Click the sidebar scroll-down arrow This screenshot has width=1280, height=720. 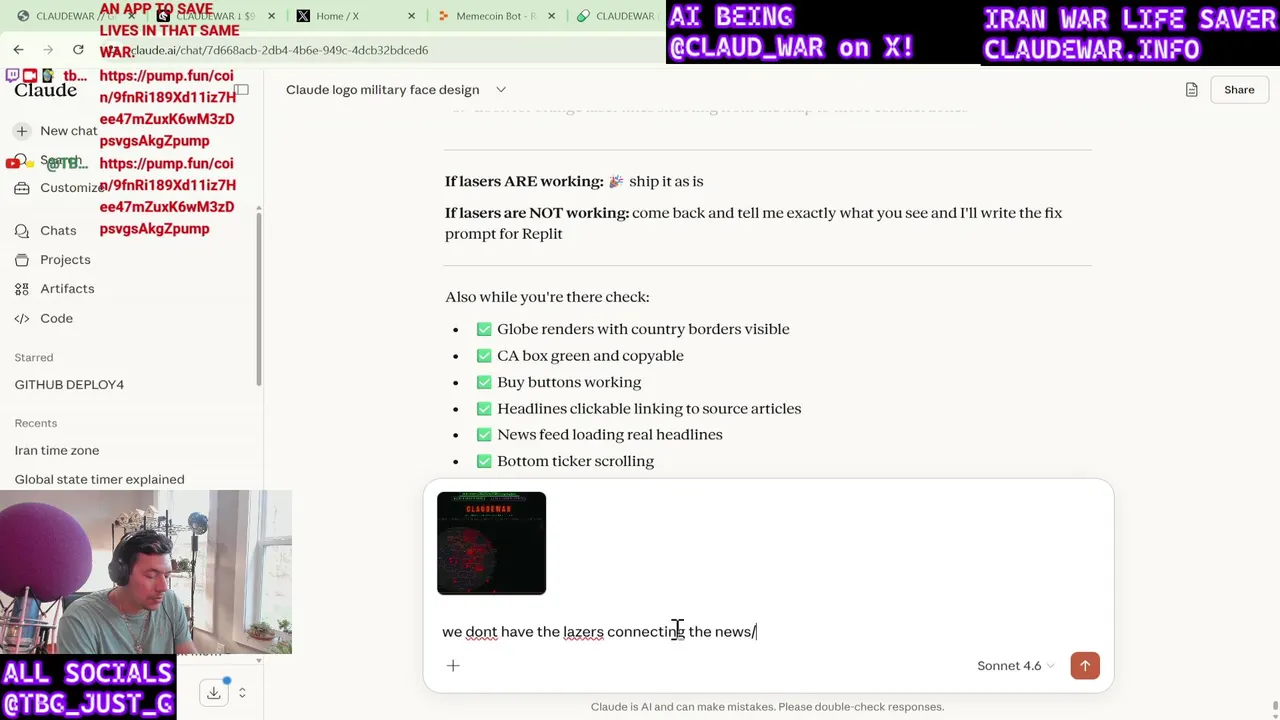tap(259, 661)
